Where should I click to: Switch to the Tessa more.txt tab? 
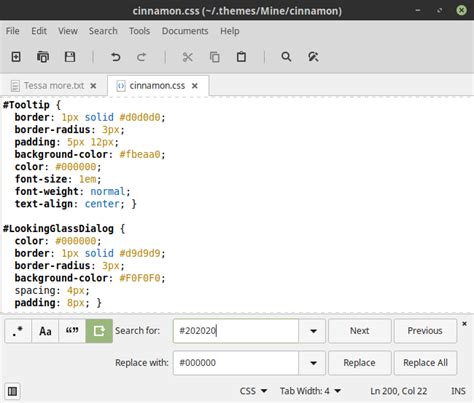tap(54, 86)
